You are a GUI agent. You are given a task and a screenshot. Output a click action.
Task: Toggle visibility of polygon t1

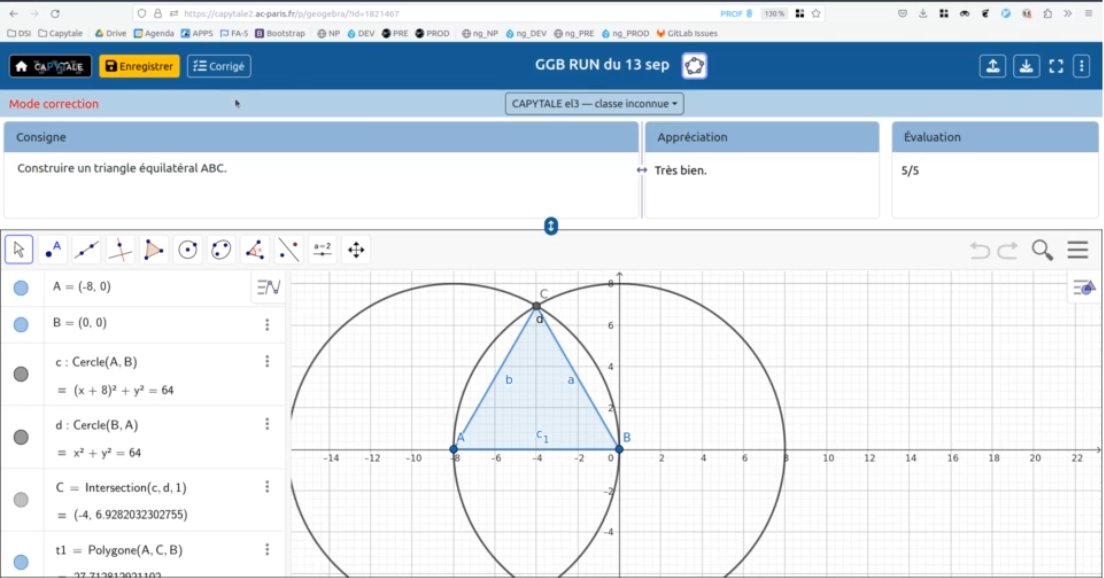pos(21,562)
